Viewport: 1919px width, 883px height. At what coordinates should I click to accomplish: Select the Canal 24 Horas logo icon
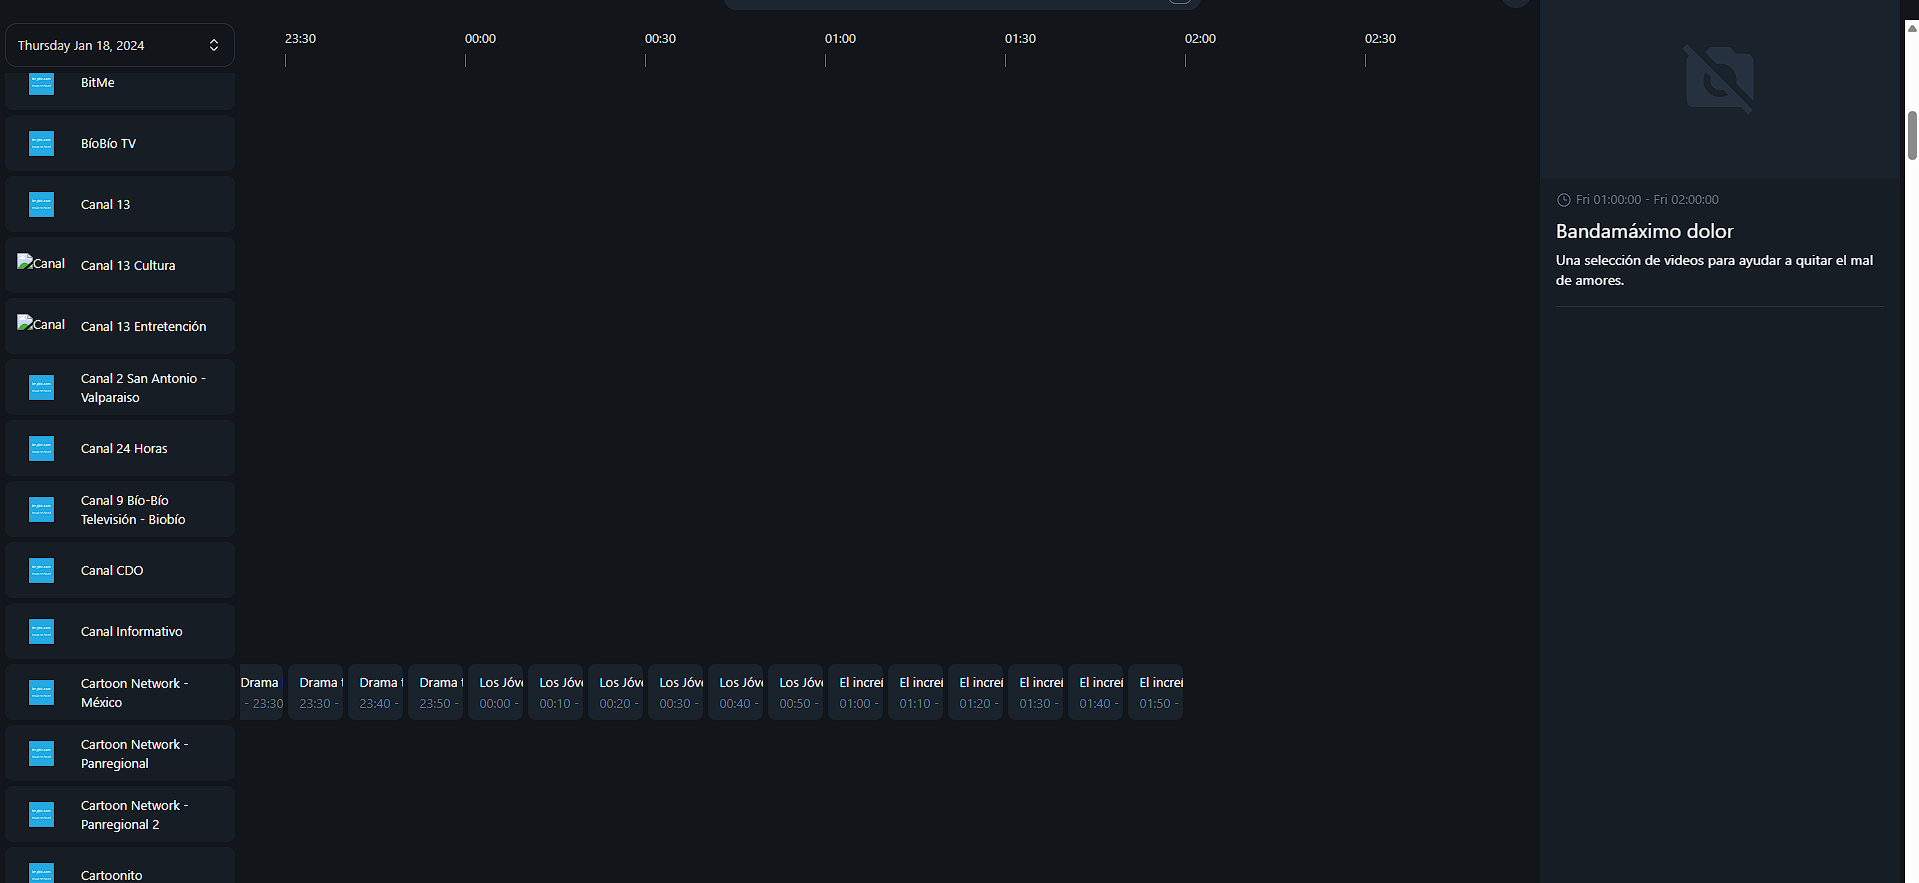(41, 449)
